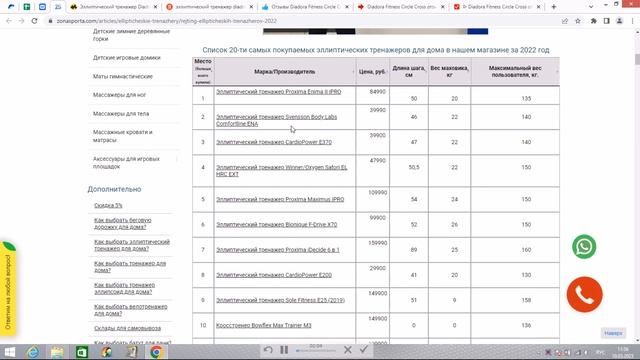640x360 pixels.
Task: Open the Proxima iDecide 6 в 1 link
Action: click(x=278, y=250)
